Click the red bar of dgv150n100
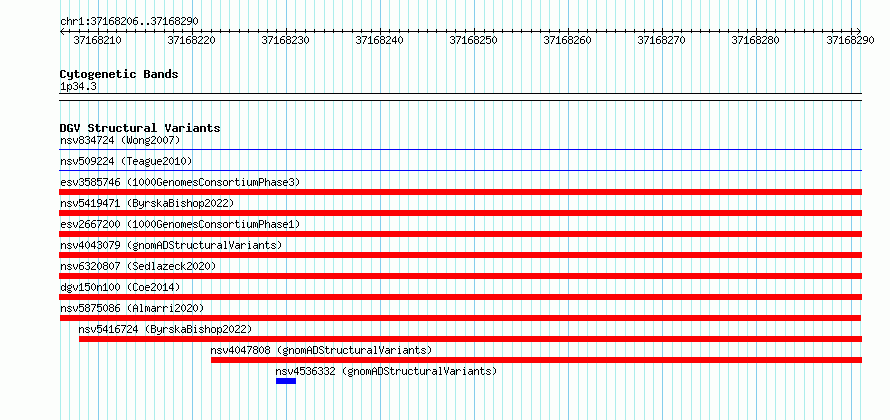 click(x=461, y=297)
